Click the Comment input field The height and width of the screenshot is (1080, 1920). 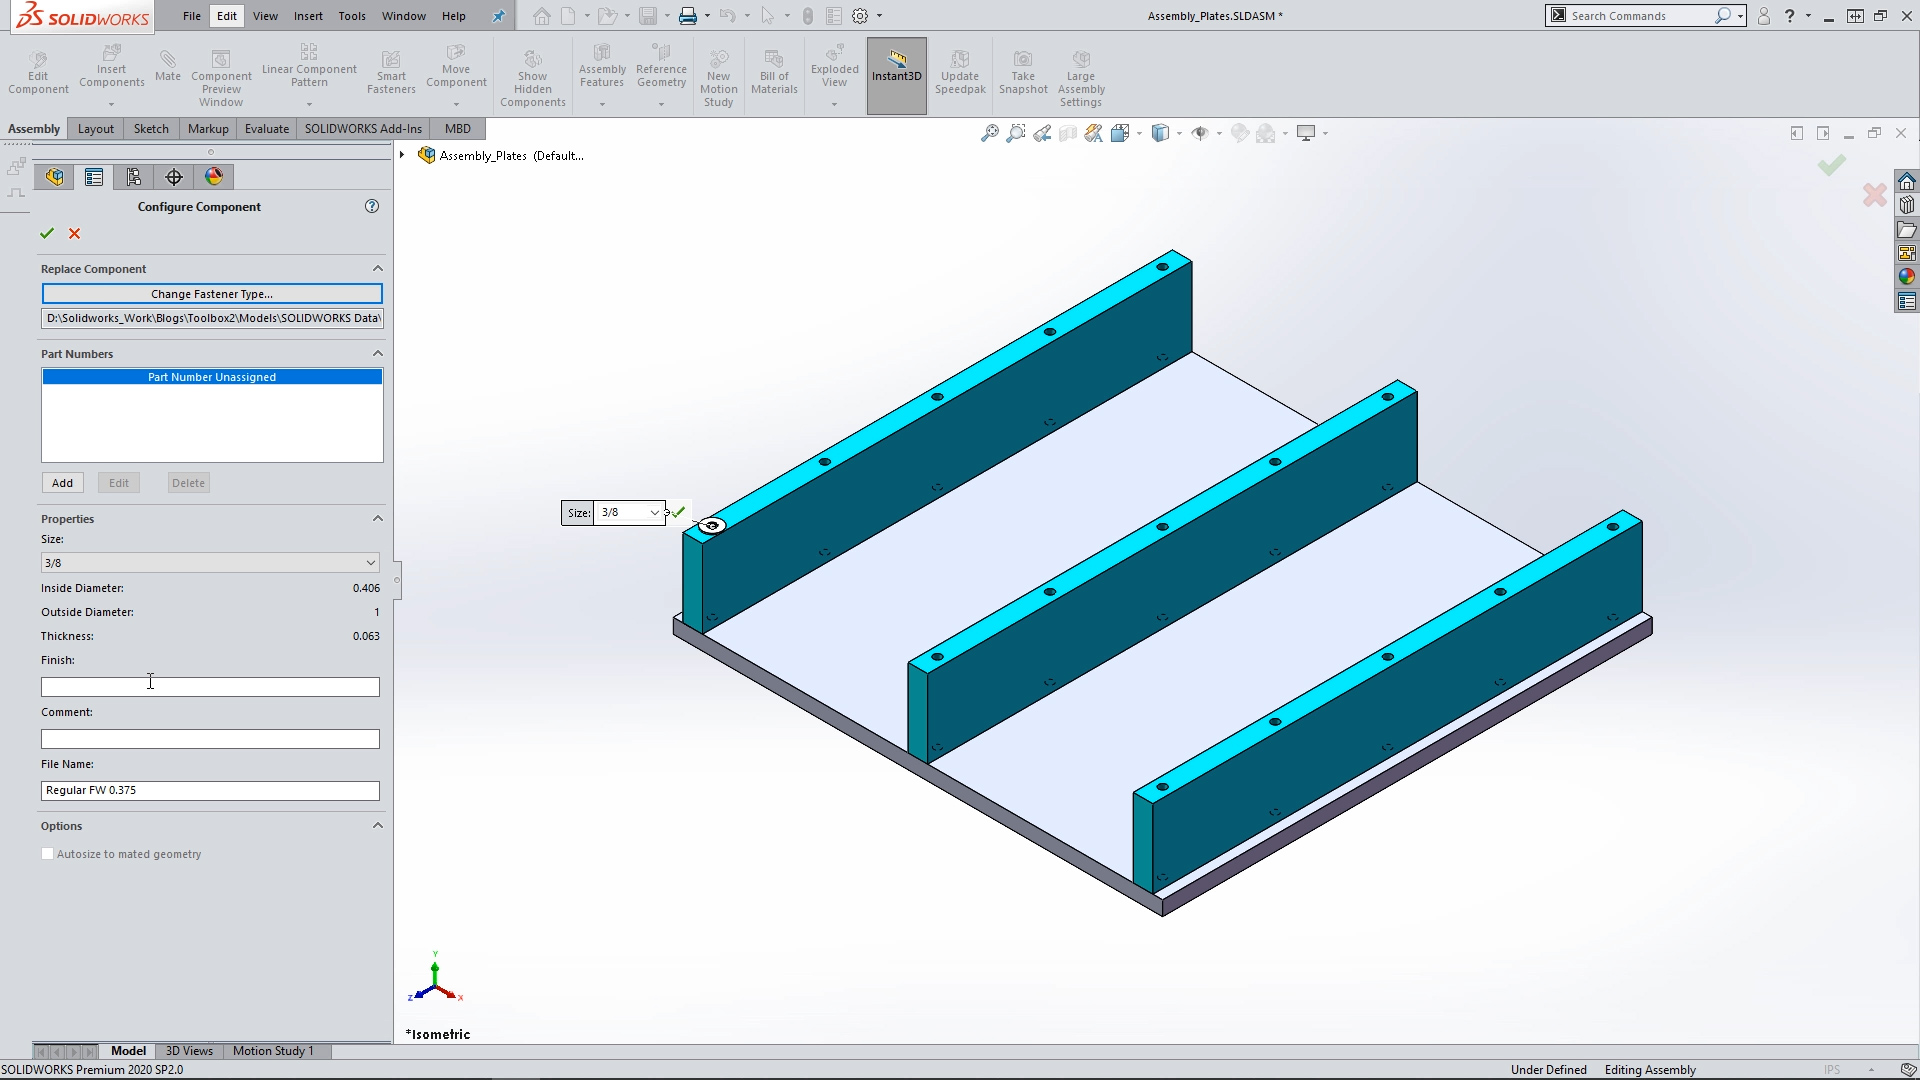[210, 739]
